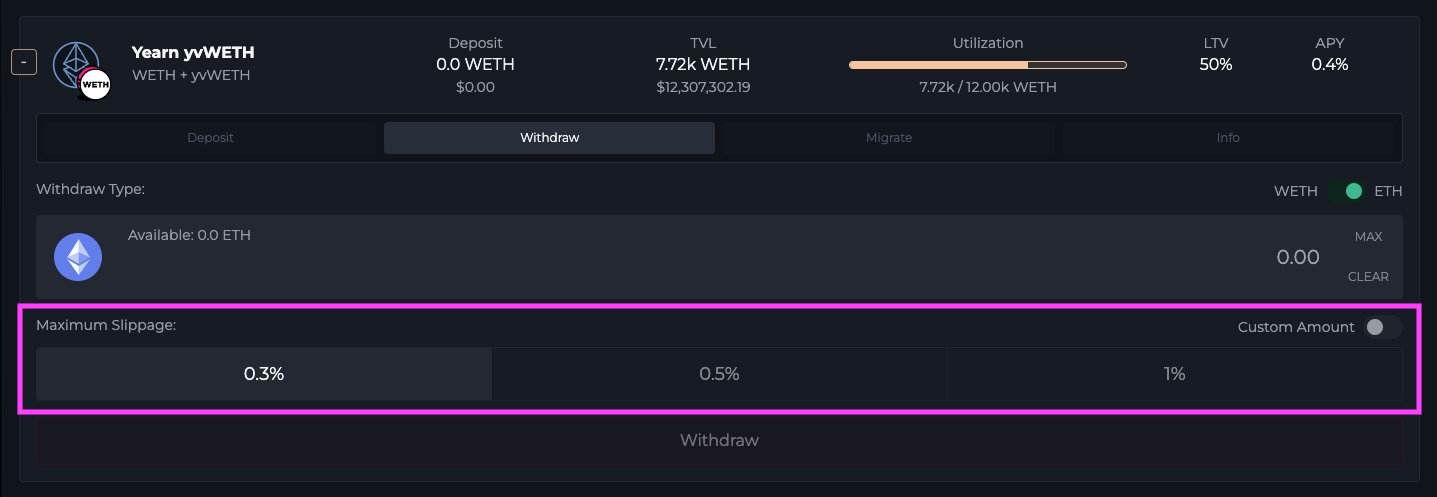
Task: Toggle withdraw type between WETH and ETH
Action: (1346, 191)
